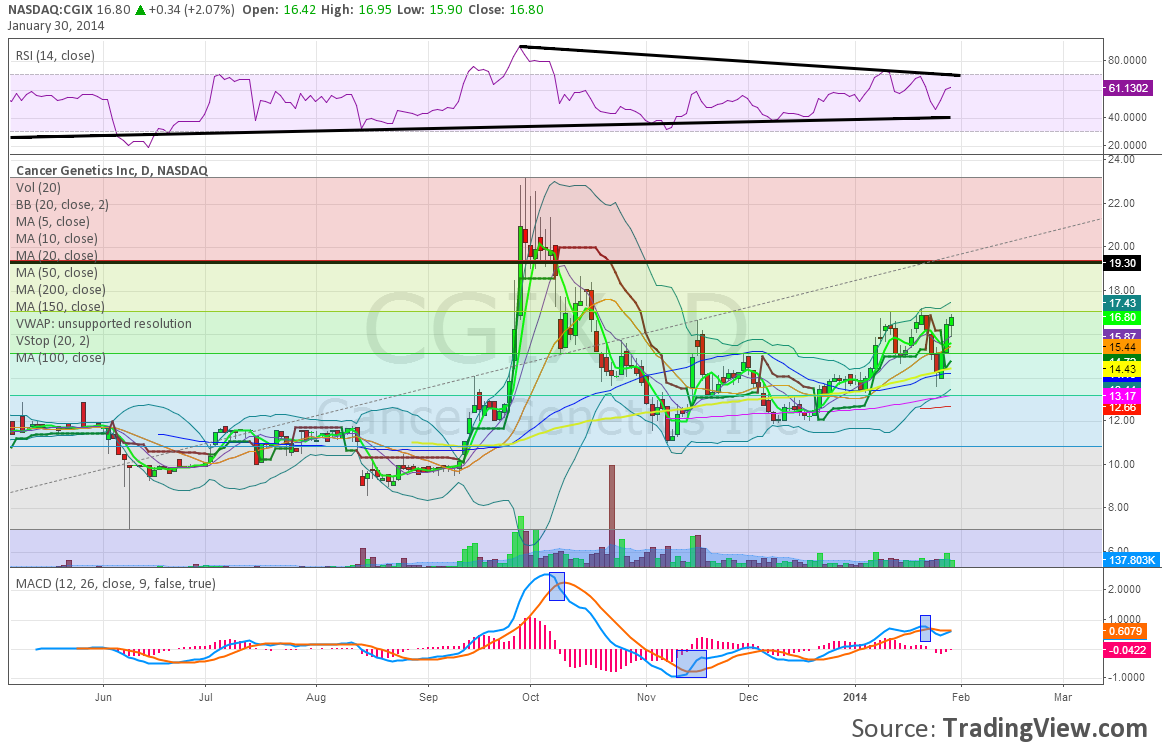Click the 12.66 red price tag
The image size is (1162, 755).
pyautogui.click(x=1121, y=408)
